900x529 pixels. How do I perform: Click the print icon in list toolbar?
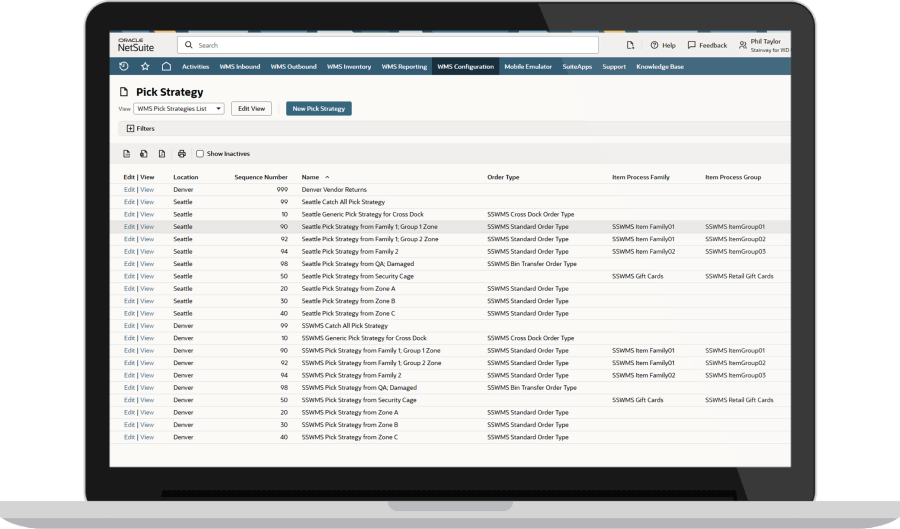coord(181,154)
